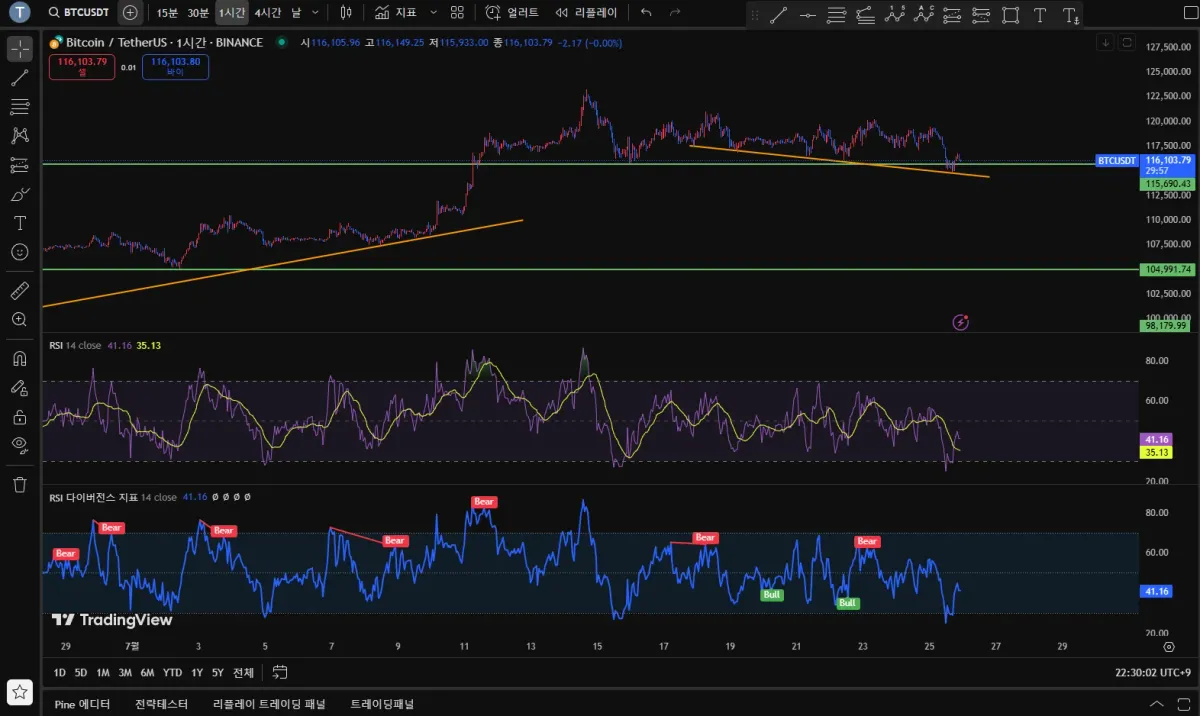The height and width of the screenshot is (716, 1200).
Task: Open the 전략테스터 tab
Action: pos(161,704)
